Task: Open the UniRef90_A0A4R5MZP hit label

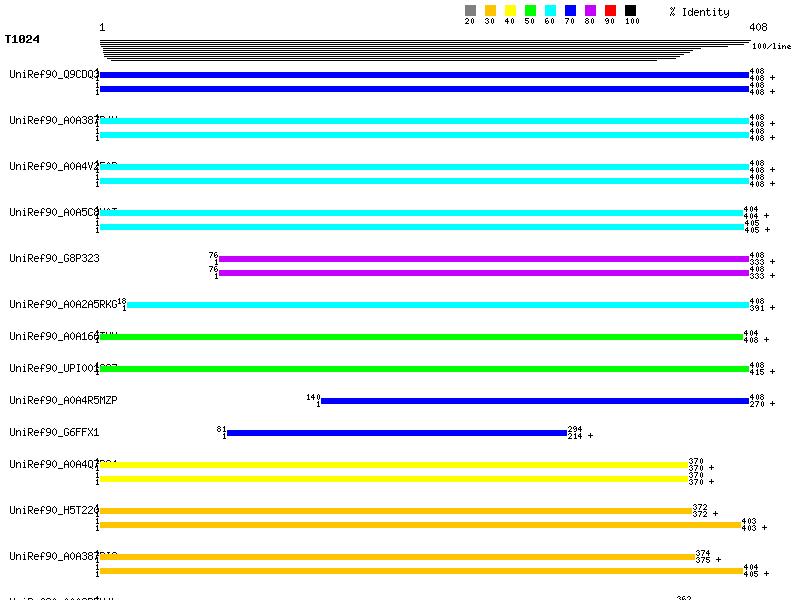Action: 63,401
